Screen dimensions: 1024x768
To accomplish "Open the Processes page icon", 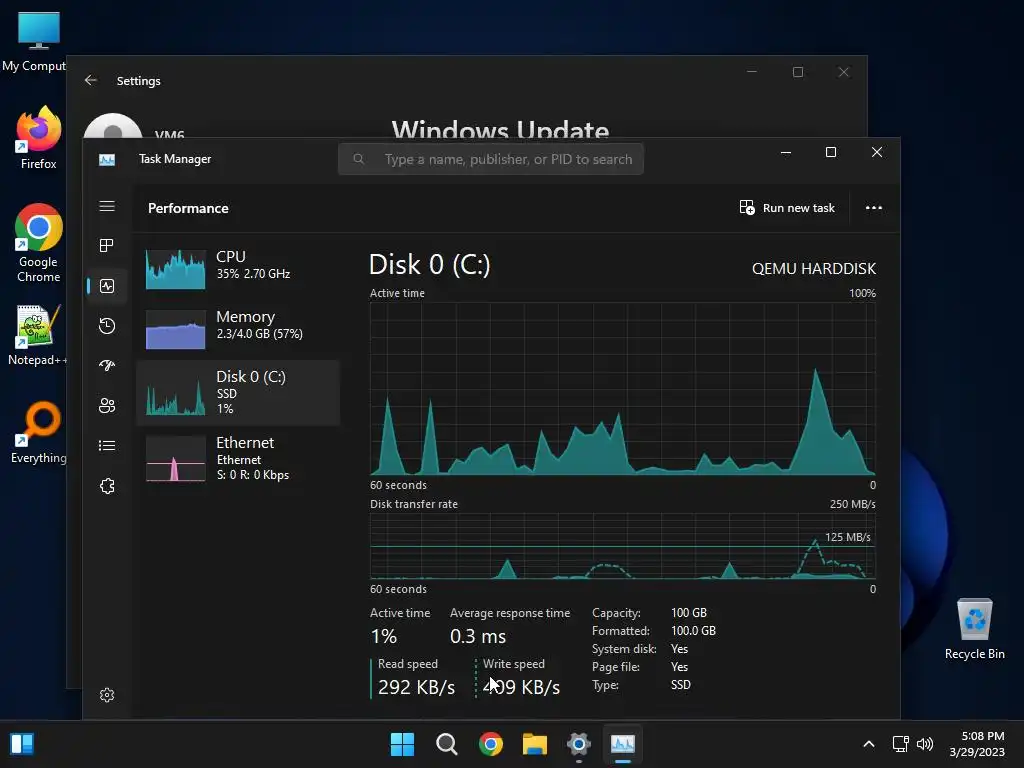I will (x=107, y=246).
